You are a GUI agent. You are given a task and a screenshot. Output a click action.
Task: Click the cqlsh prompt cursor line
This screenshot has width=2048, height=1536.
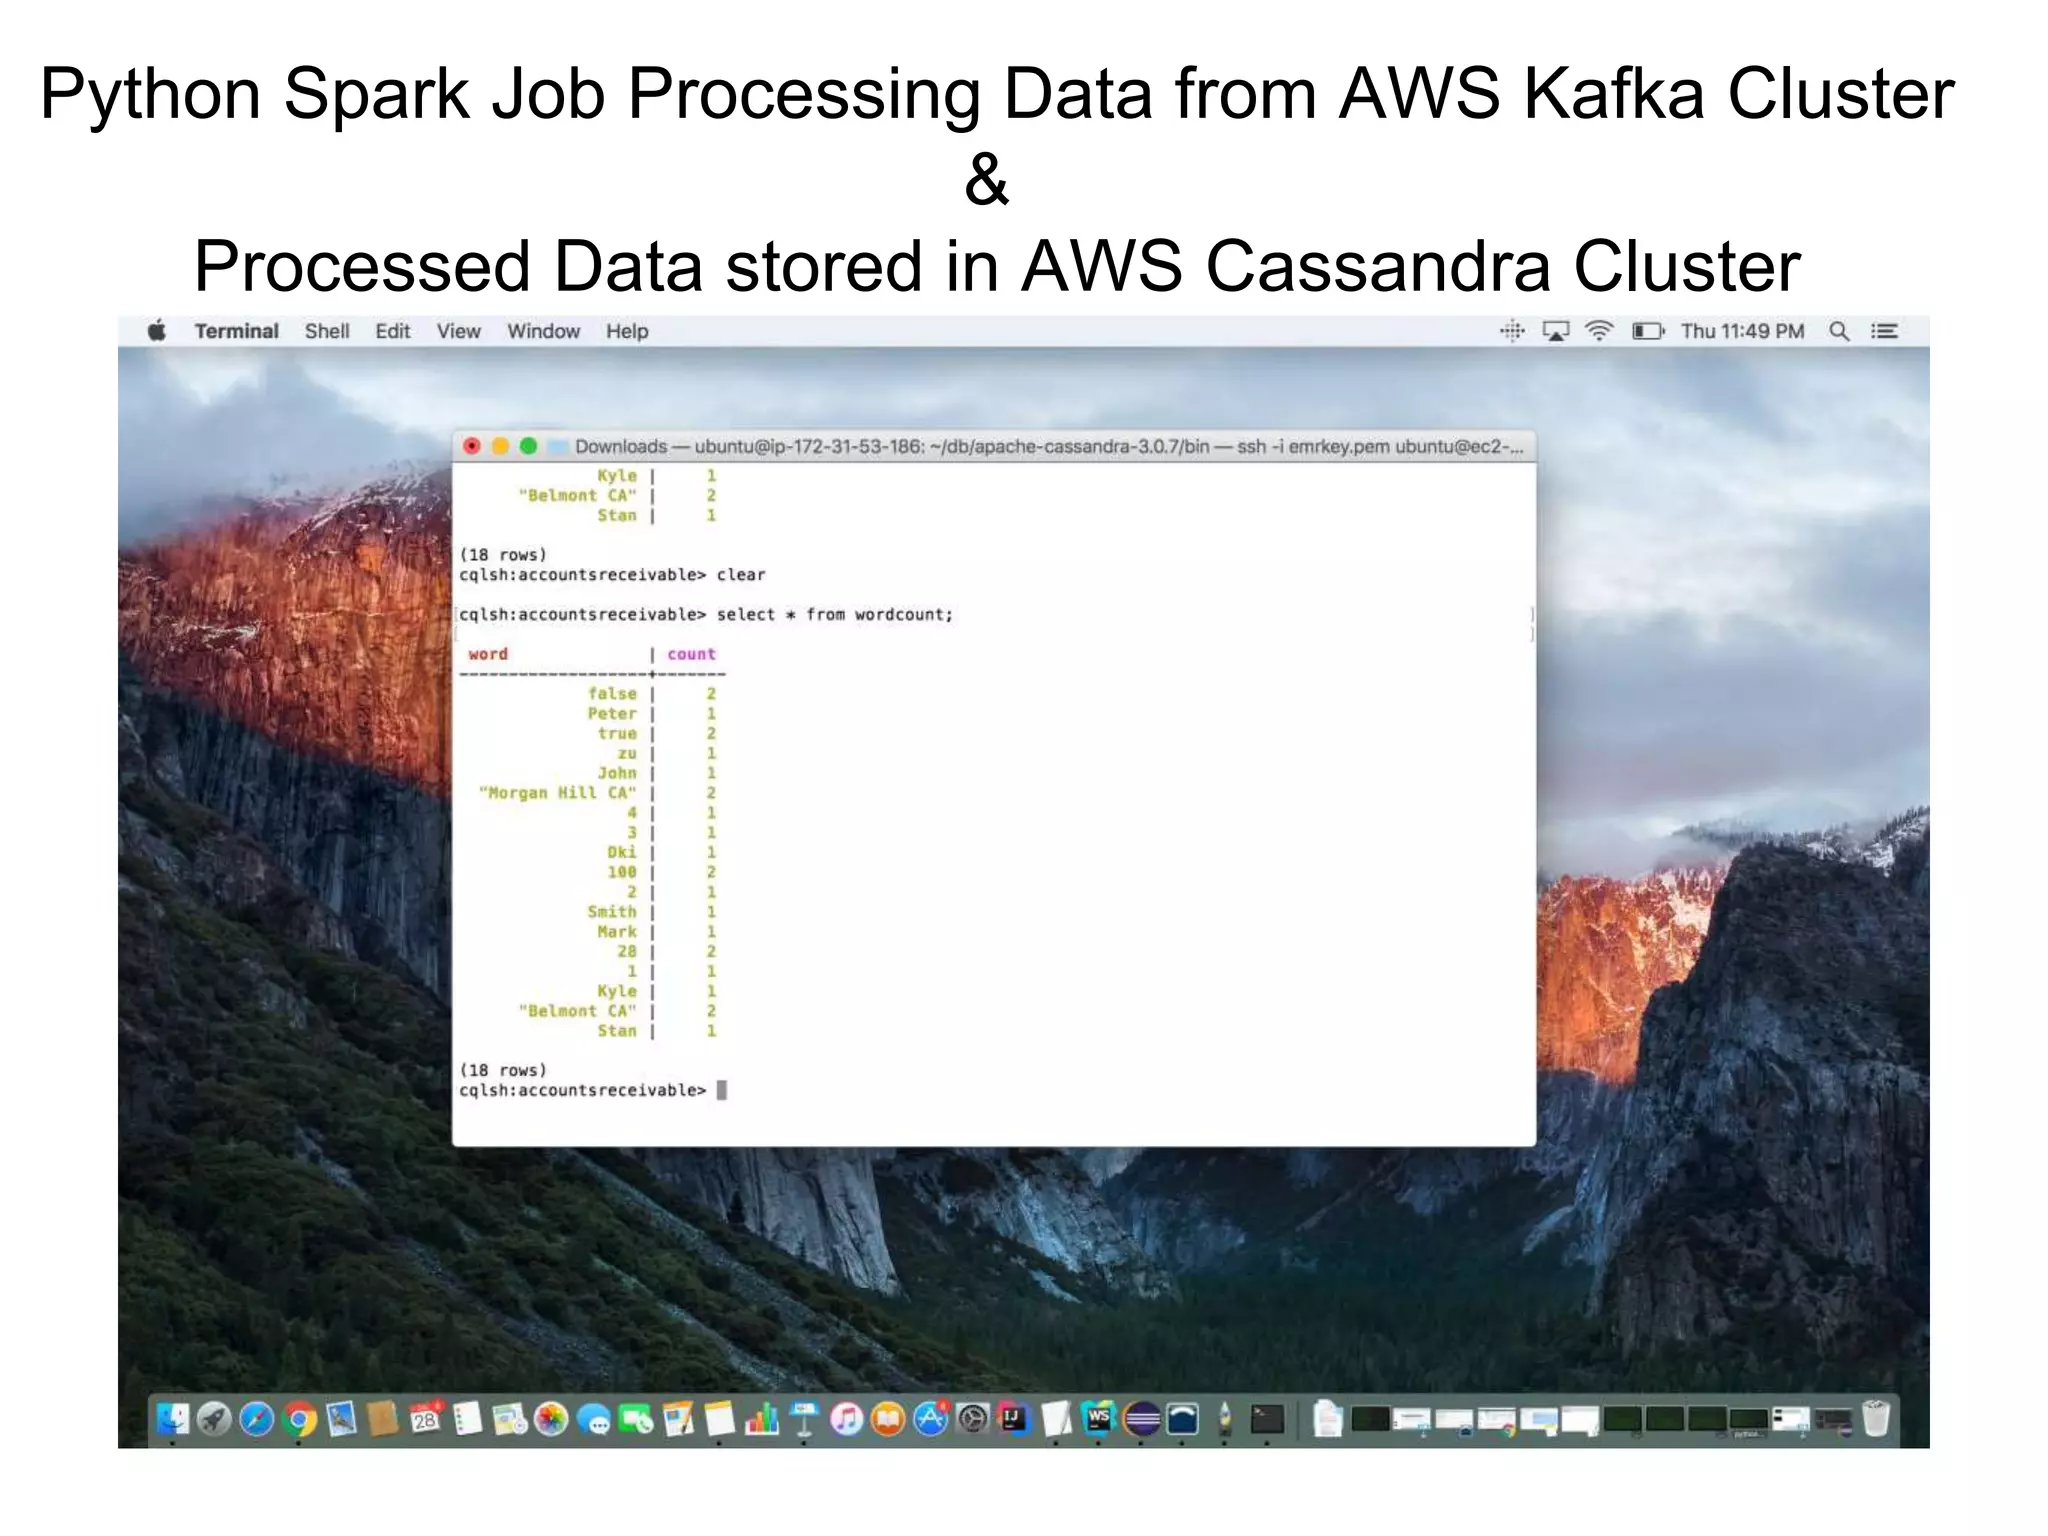coord(593,1090)
